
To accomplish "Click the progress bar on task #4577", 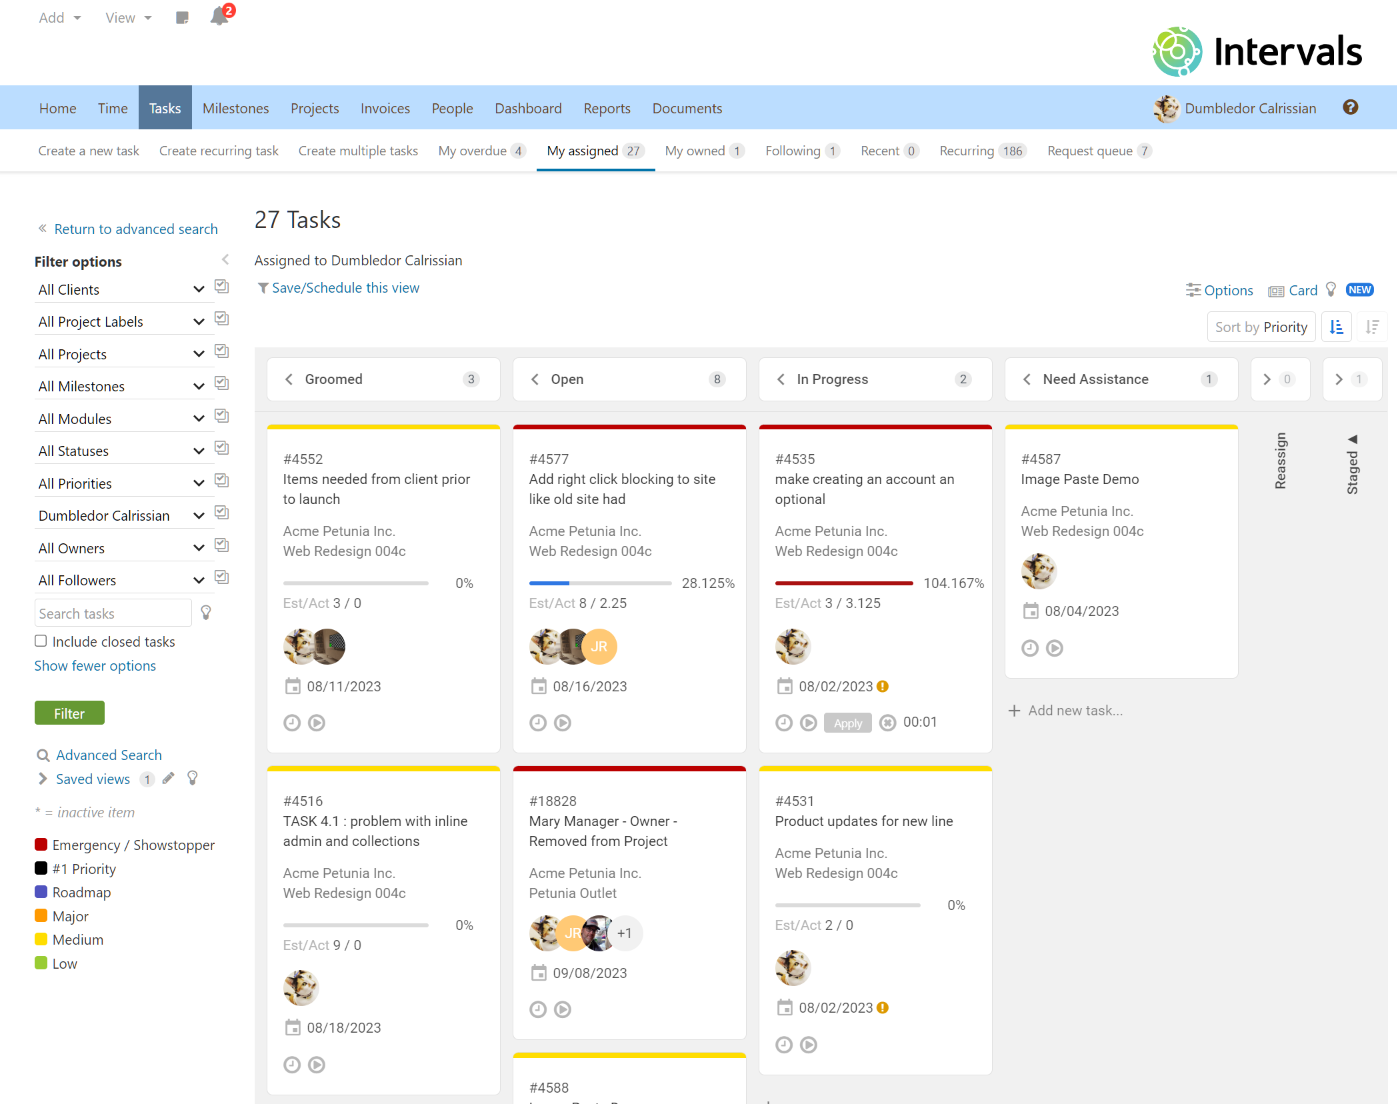I will pos(600,582).
